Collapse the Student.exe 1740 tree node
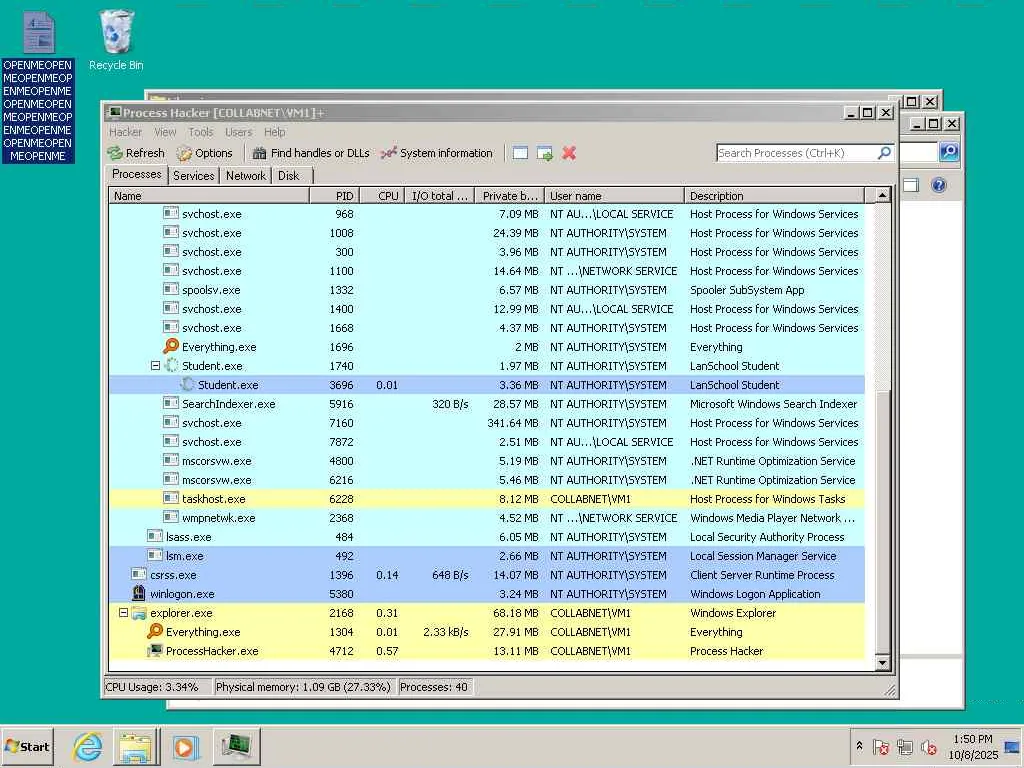This screenshot has height=768, width=1024. tap(155, 366)
